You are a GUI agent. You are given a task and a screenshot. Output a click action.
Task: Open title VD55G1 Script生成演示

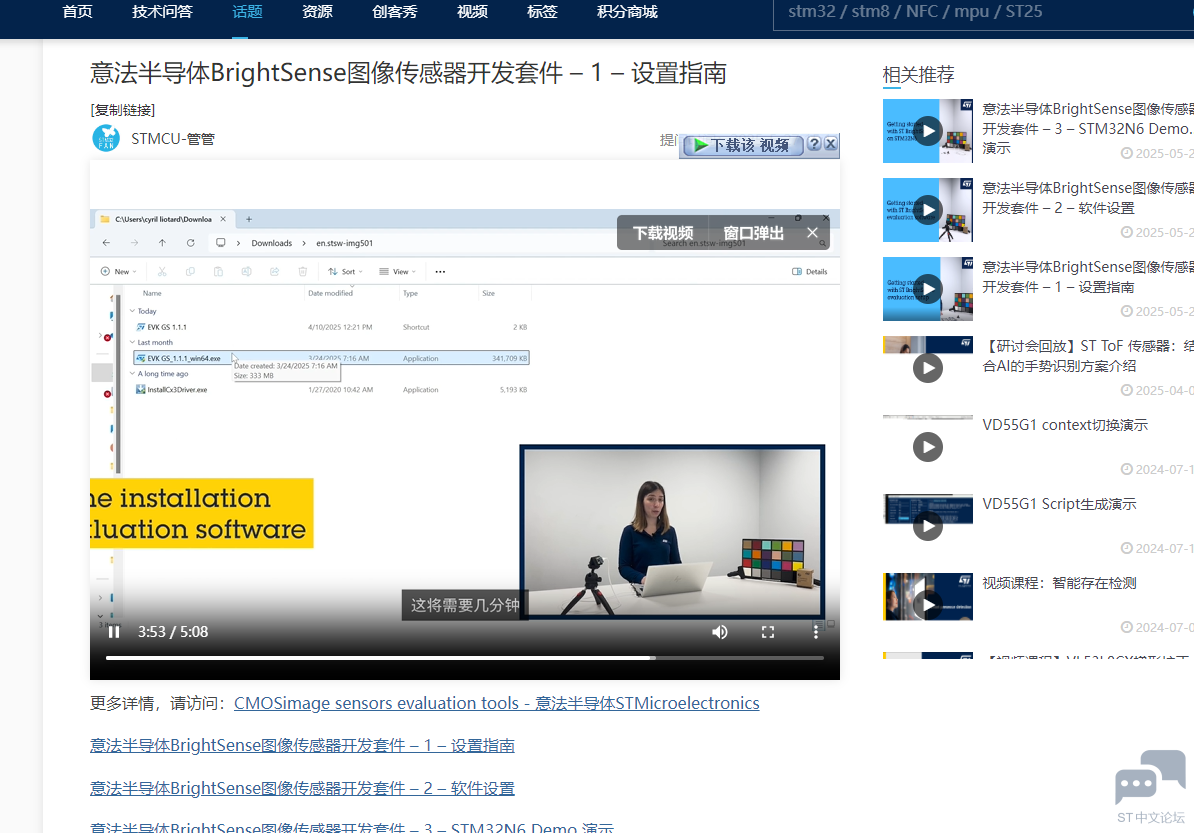[1059, 504]
